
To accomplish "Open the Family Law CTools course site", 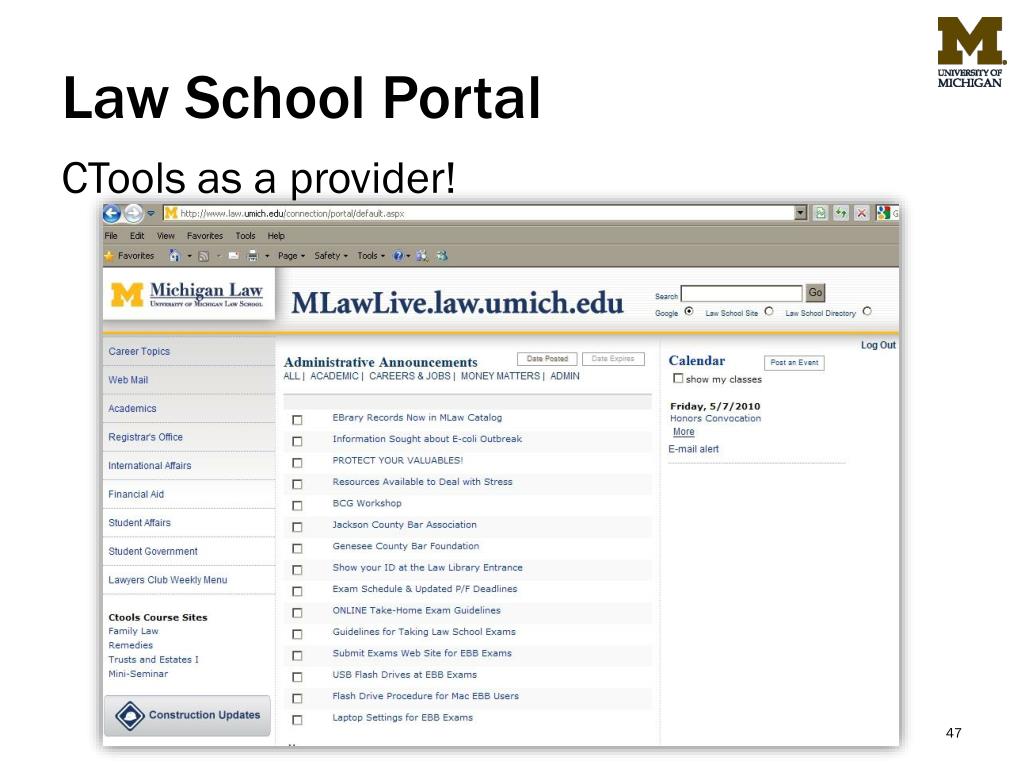I will click(x=133, y=631).
